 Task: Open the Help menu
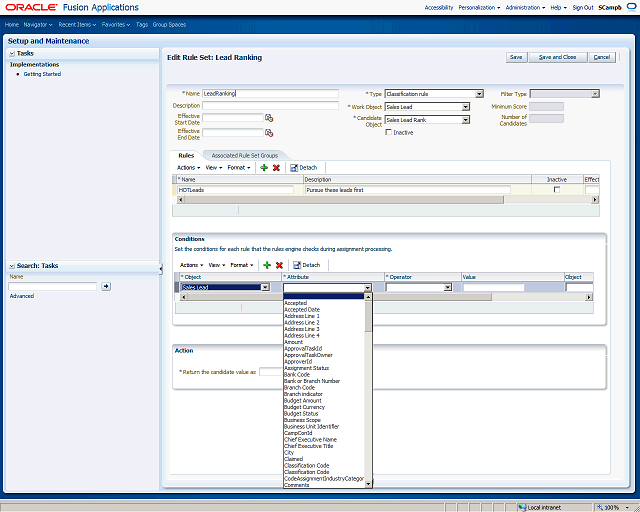click(x=558, y=7)
